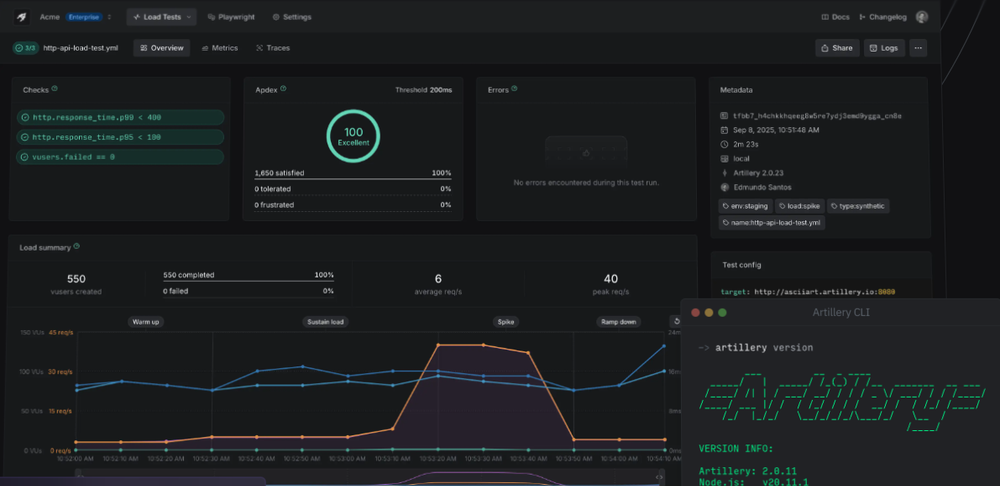
Task: Click the Ramp down phase marker
Action: point(619,321)
